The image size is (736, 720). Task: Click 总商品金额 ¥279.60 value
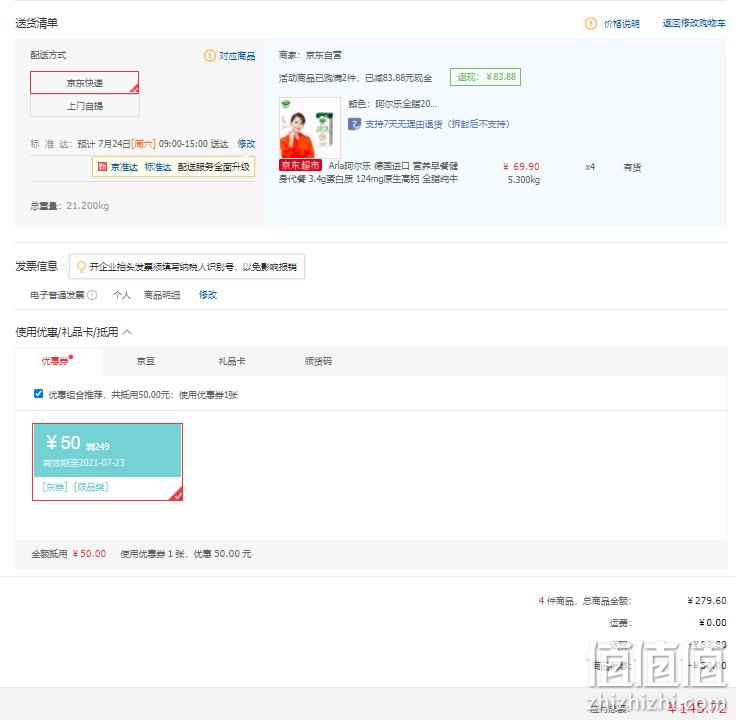coord(707,601)
